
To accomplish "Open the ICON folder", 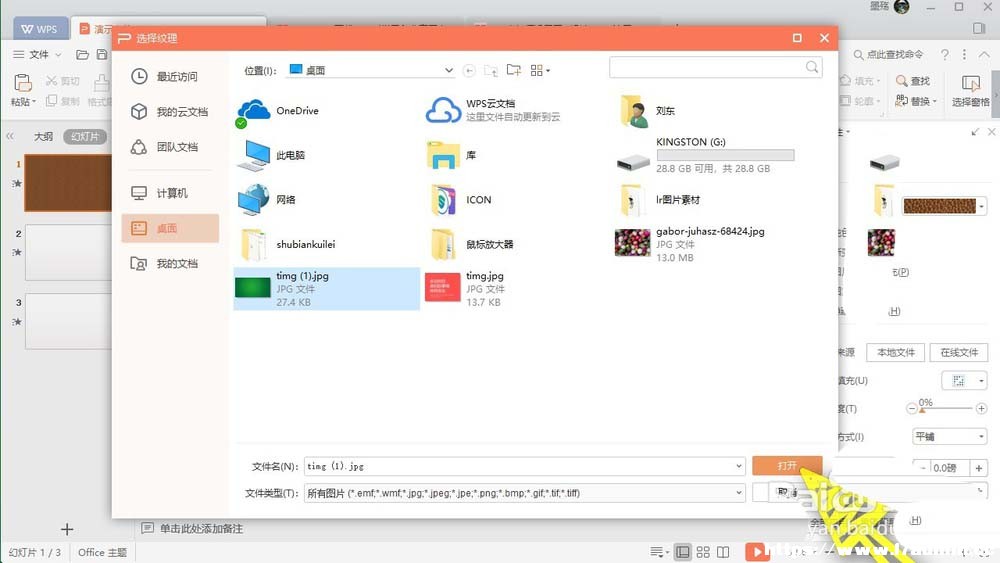I will tap(459, 200).
